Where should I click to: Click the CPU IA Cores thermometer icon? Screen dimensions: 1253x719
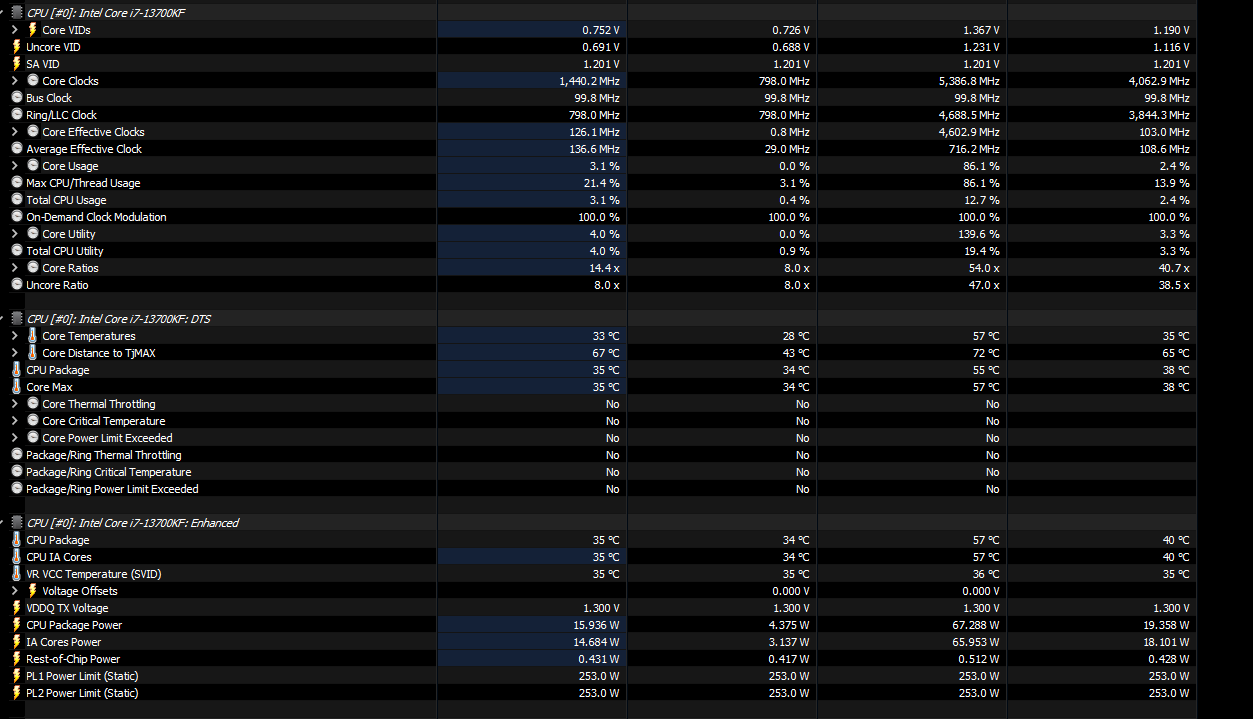(16, 557)
